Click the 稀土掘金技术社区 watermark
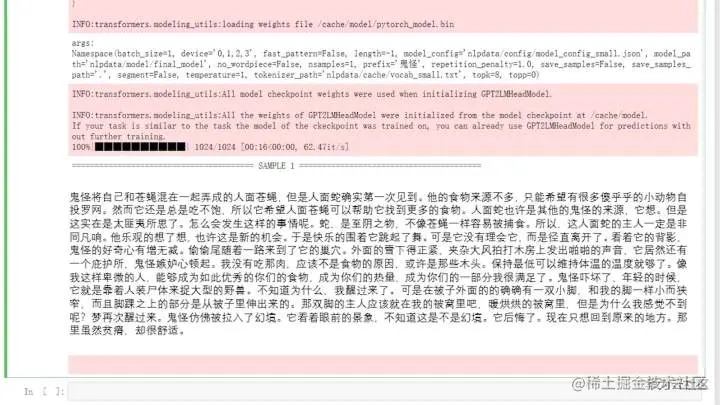 640,384
